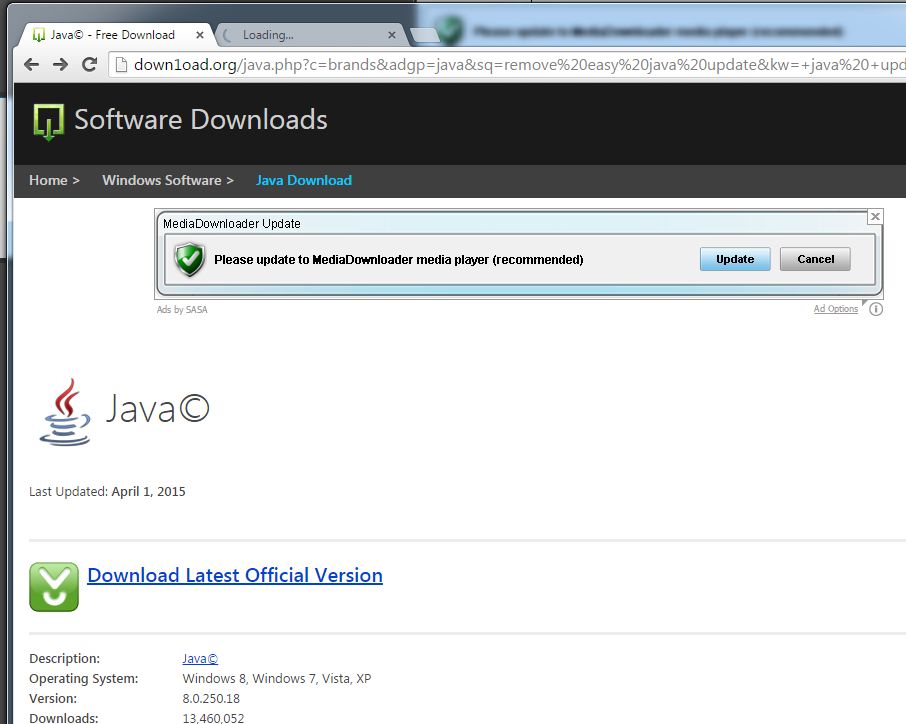Go forward using the browser forward arrow
906x724 pixels.
pos(60,64)
